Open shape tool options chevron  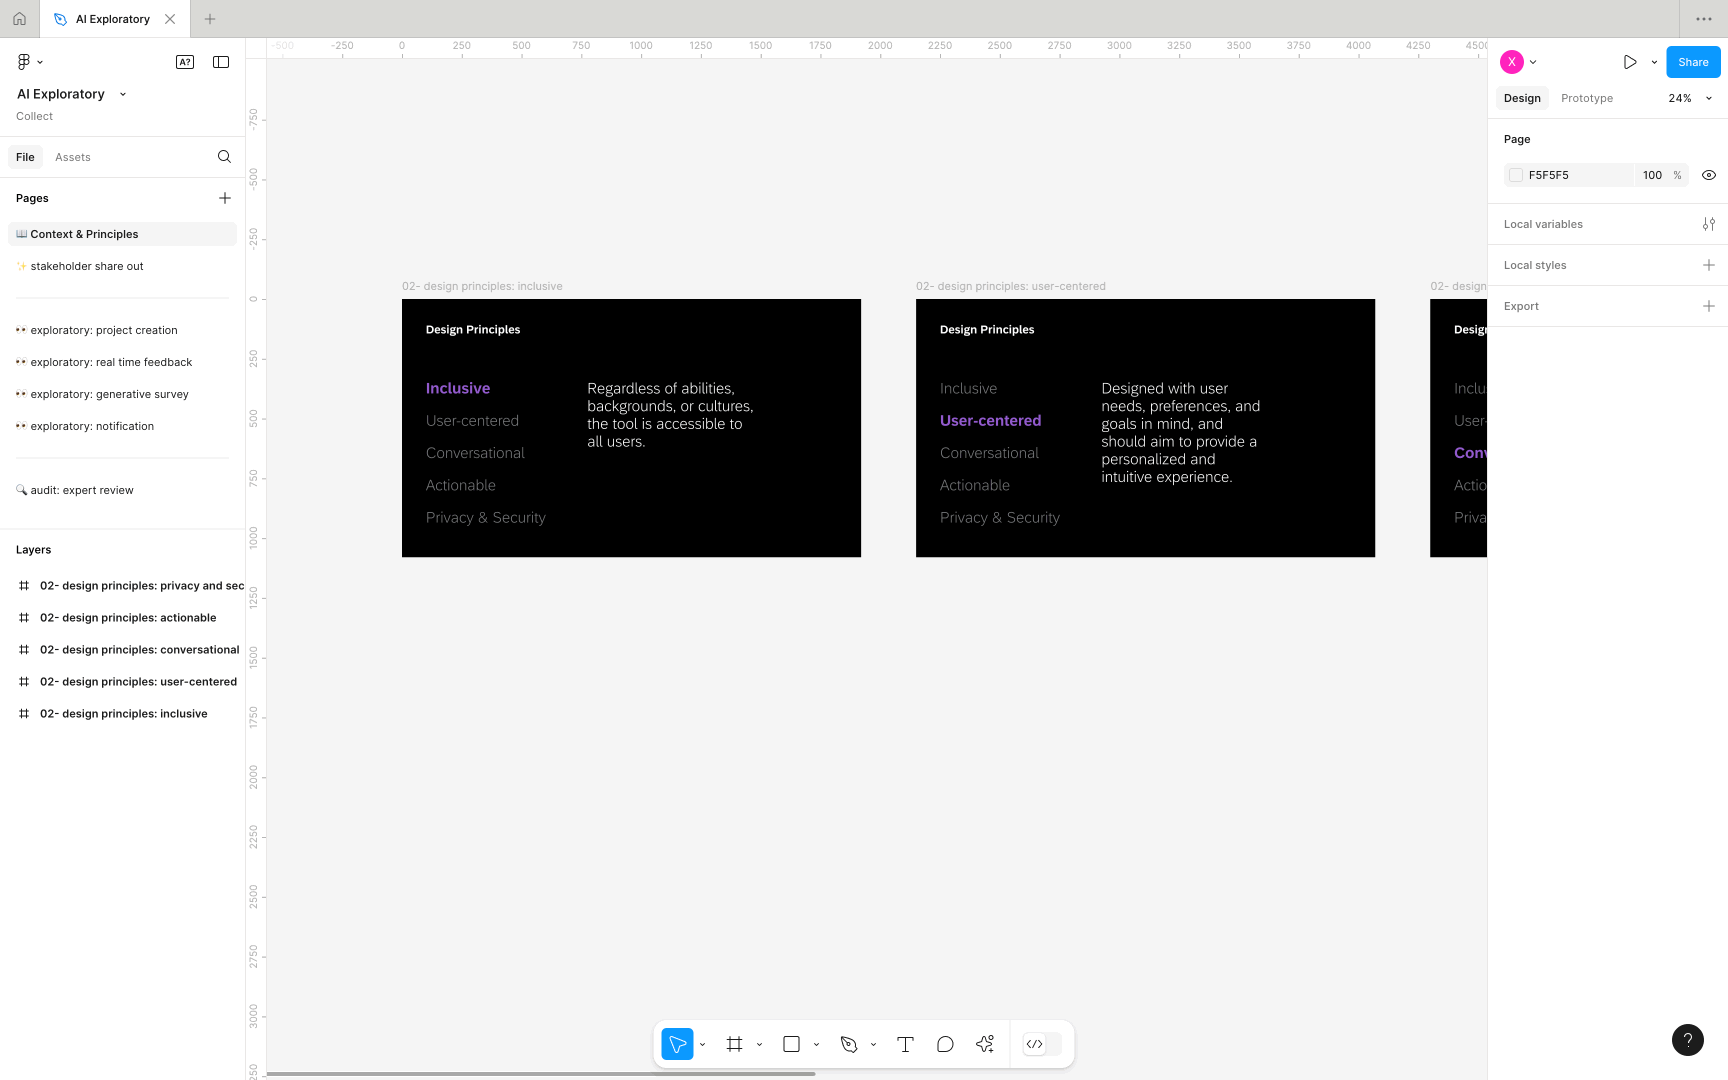[x=816, y=1044]
